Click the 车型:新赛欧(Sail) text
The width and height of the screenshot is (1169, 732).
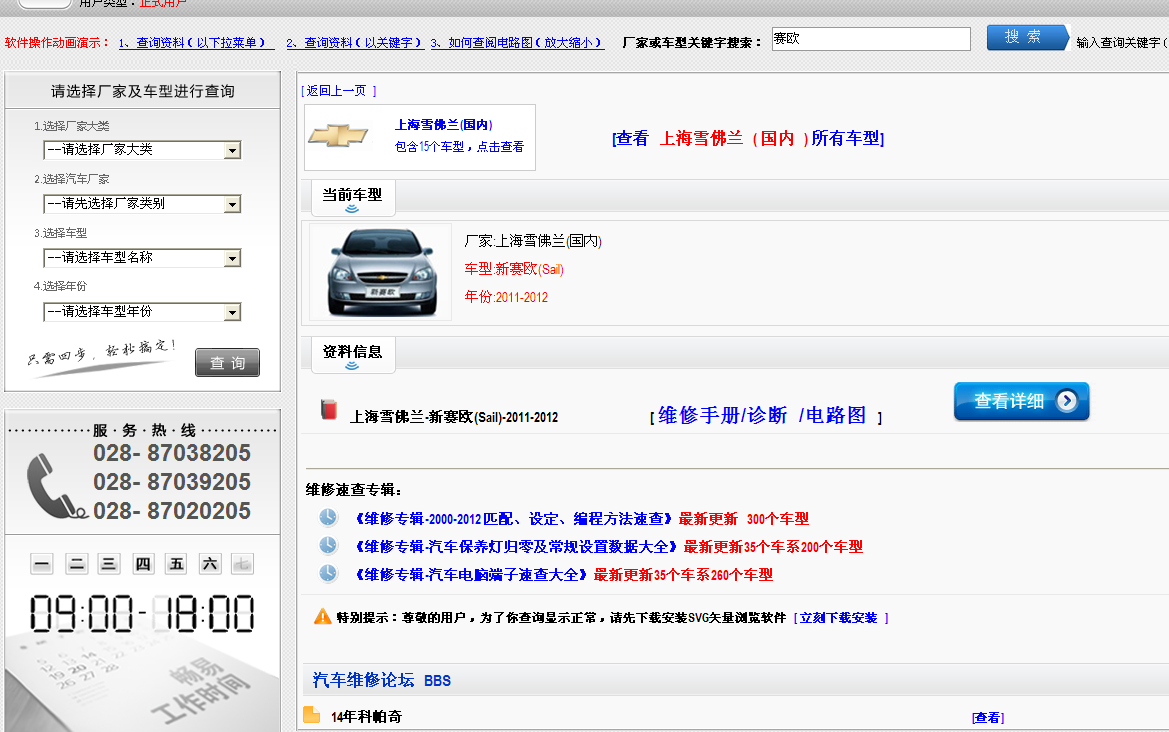[514, 269]
